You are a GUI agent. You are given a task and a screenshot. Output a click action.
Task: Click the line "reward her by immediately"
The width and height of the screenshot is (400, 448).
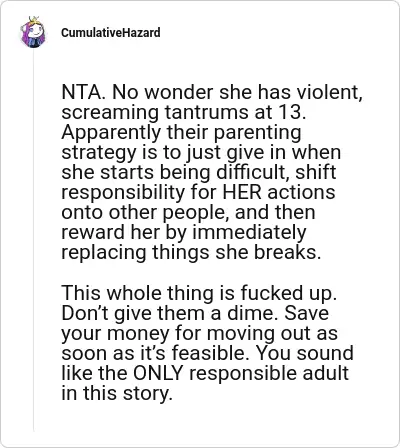click(x=184, y=232)
